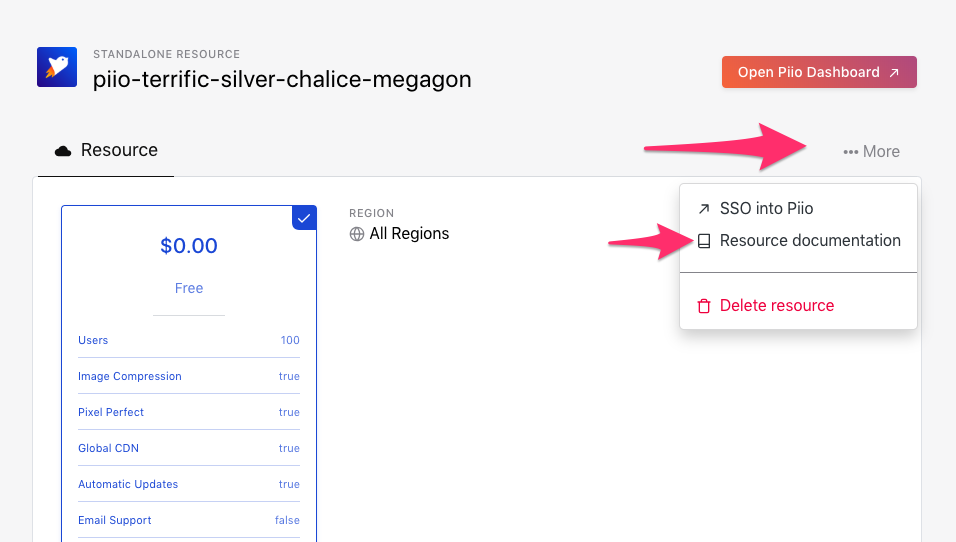Viewport: 956px width, 542px height.
Task: Choose SSO into Piio menu entry
Action: click(766, 209)
